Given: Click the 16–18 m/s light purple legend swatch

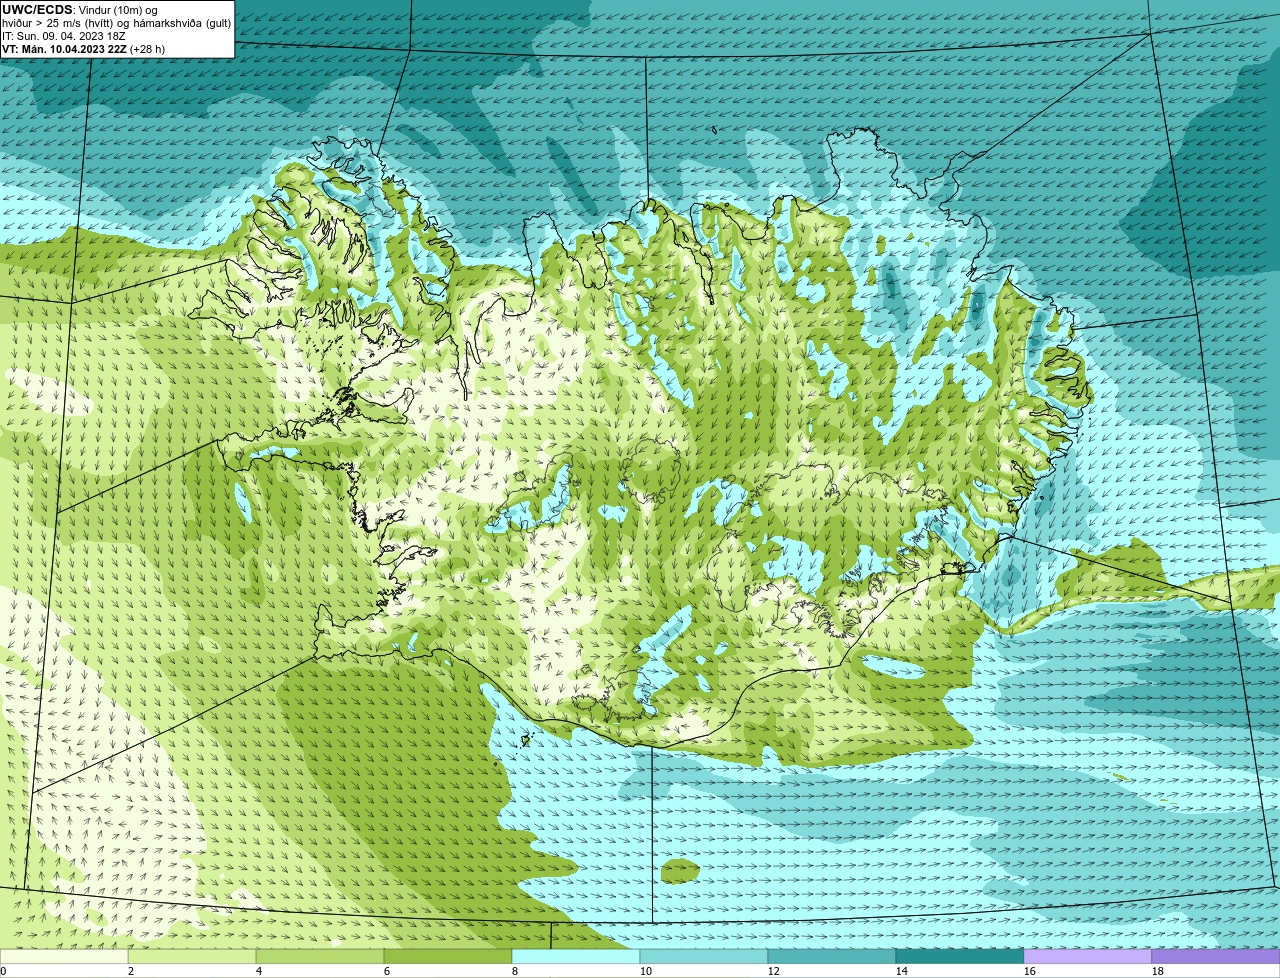Looking at the screenshot, I should tap(1088, 956).
